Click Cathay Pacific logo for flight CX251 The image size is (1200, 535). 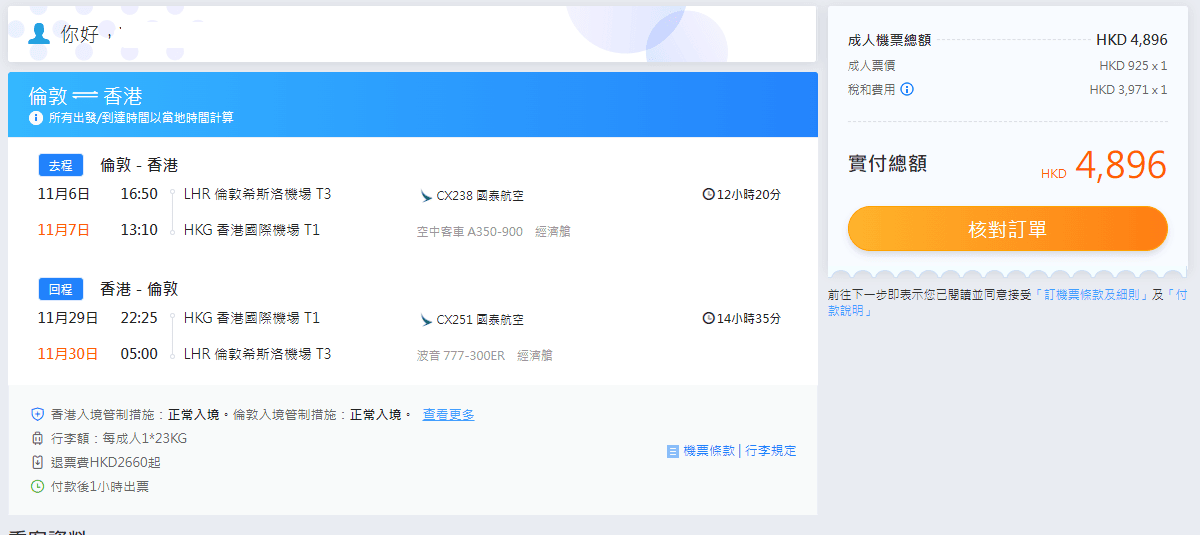(x=426, y=320)
